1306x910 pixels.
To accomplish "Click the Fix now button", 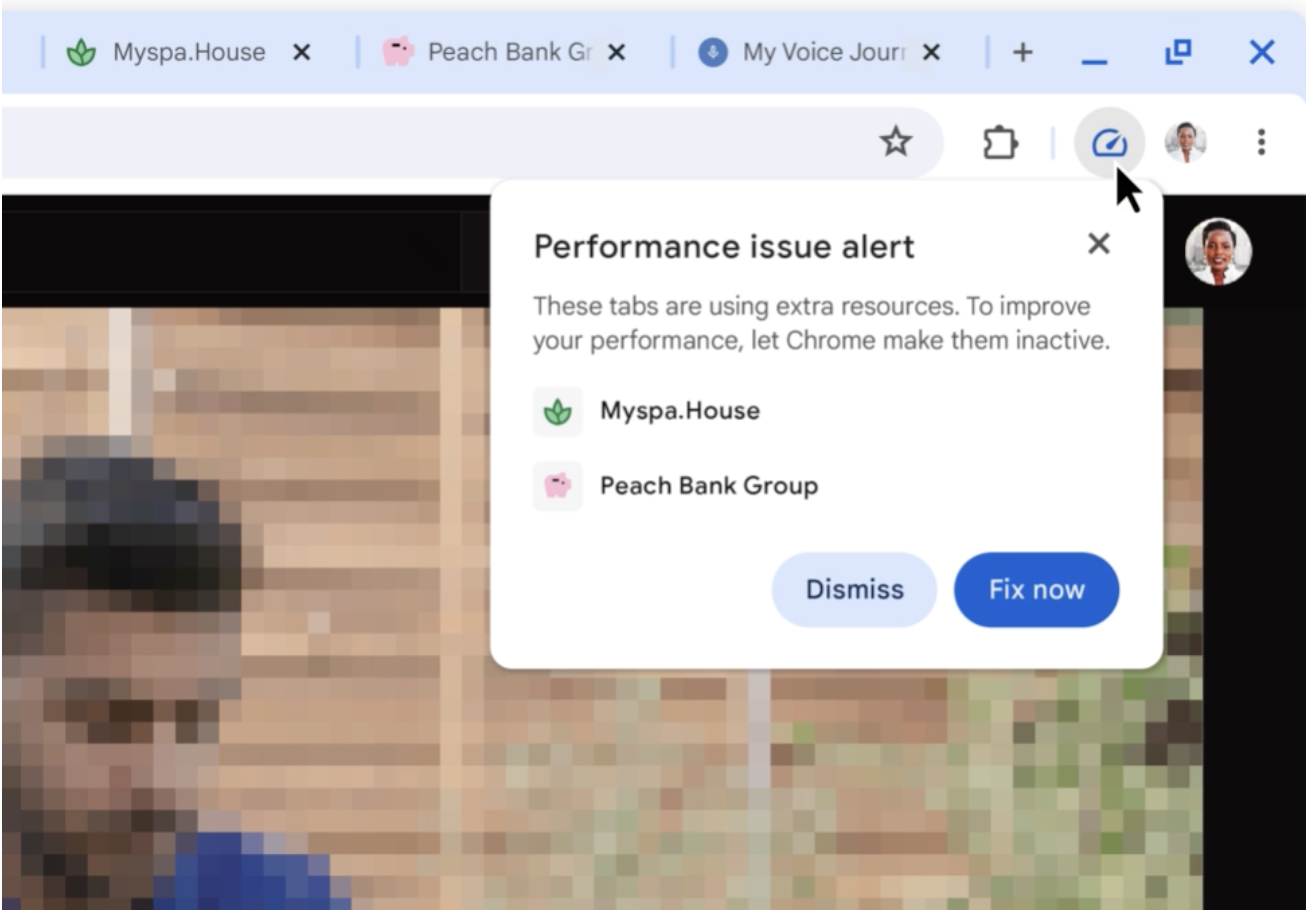I will tap(1037, 590).
